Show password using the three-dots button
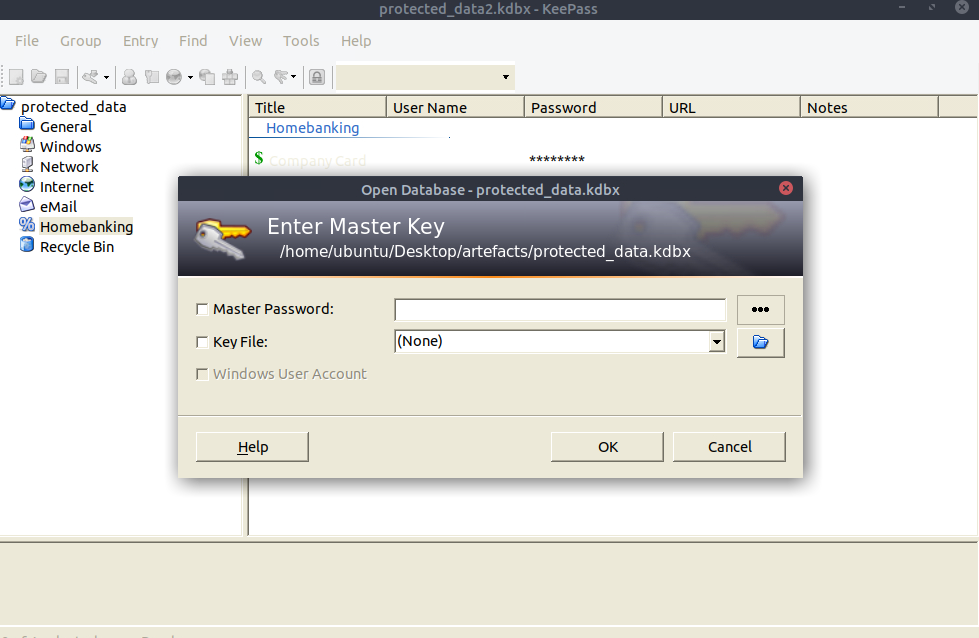Screen dimensions: 979x638 (x=760, y=310)
